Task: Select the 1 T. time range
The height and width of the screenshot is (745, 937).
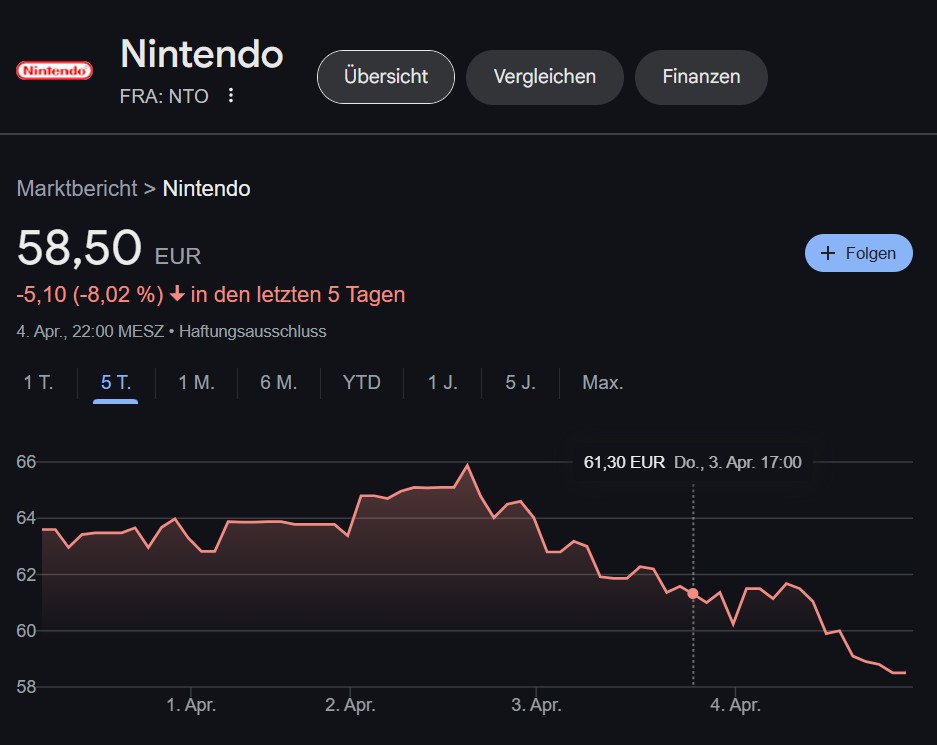Action: coord(38,382)
